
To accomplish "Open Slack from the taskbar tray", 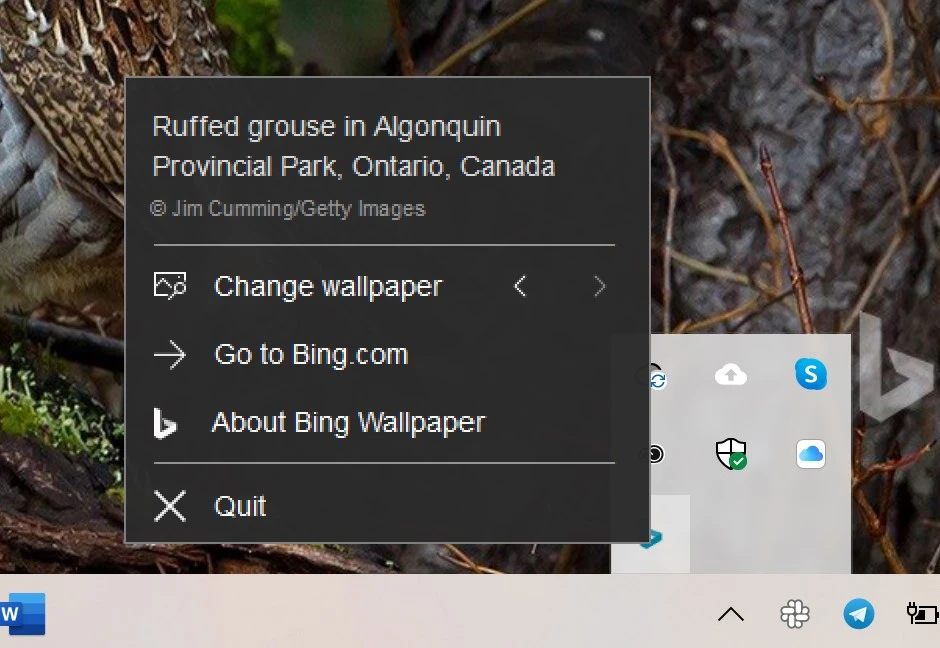I will pyautogui.click(x=795, y=614).
